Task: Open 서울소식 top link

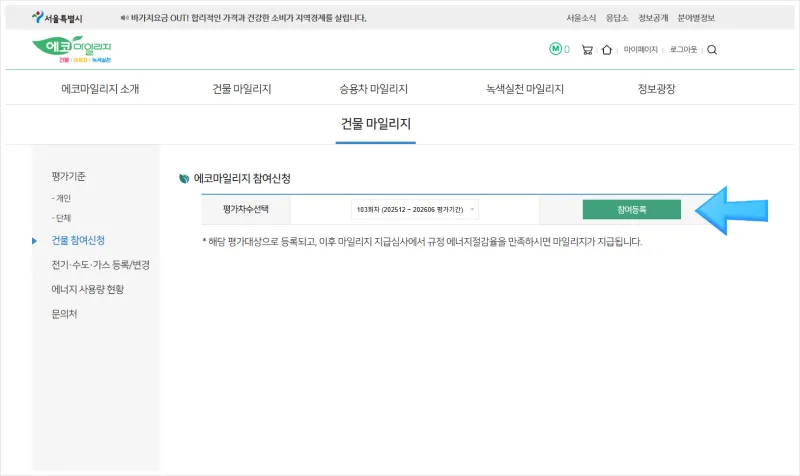Action: click(580, 18)
